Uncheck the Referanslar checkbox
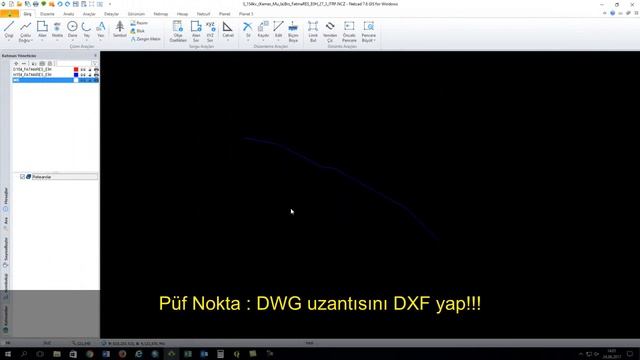This screenshot has height=360, width=640. [22, 177]
